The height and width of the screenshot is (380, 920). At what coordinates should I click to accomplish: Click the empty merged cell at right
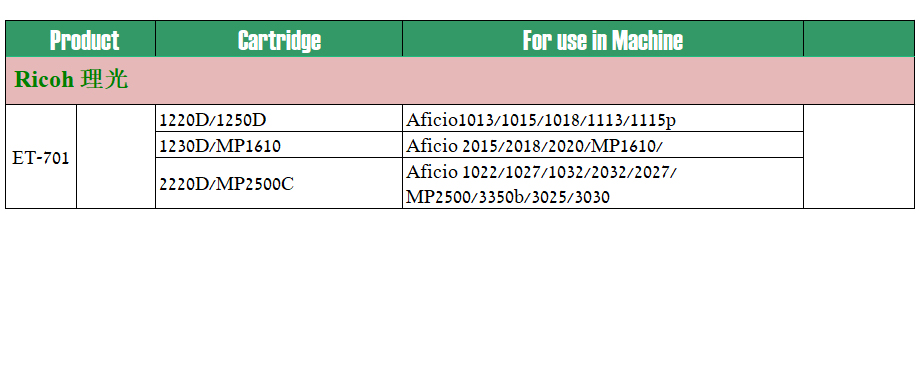859,157
